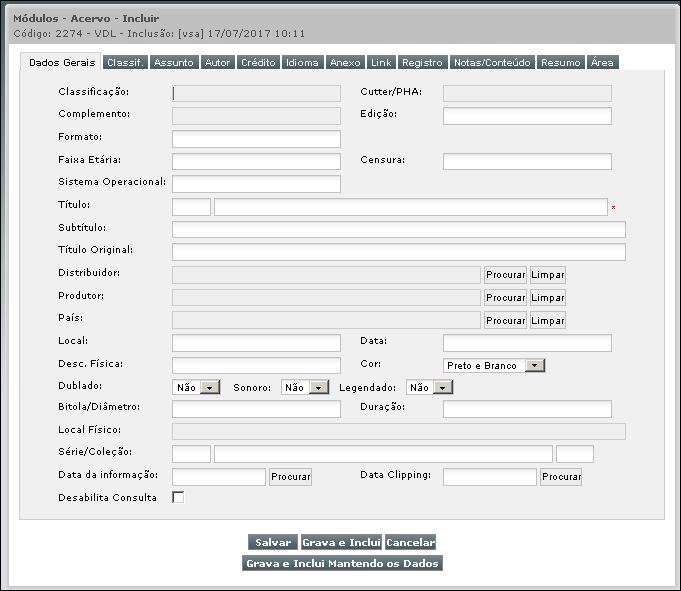
Task: Click the Data input field
Action: (x=527, y=343)
